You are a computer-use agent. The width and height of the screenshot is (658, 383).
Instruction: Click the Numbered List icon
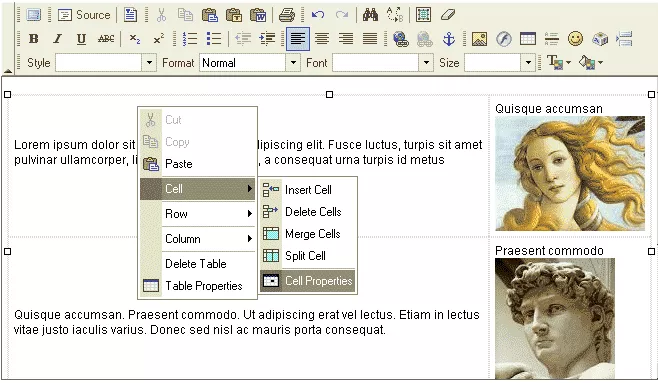point(190,39)
